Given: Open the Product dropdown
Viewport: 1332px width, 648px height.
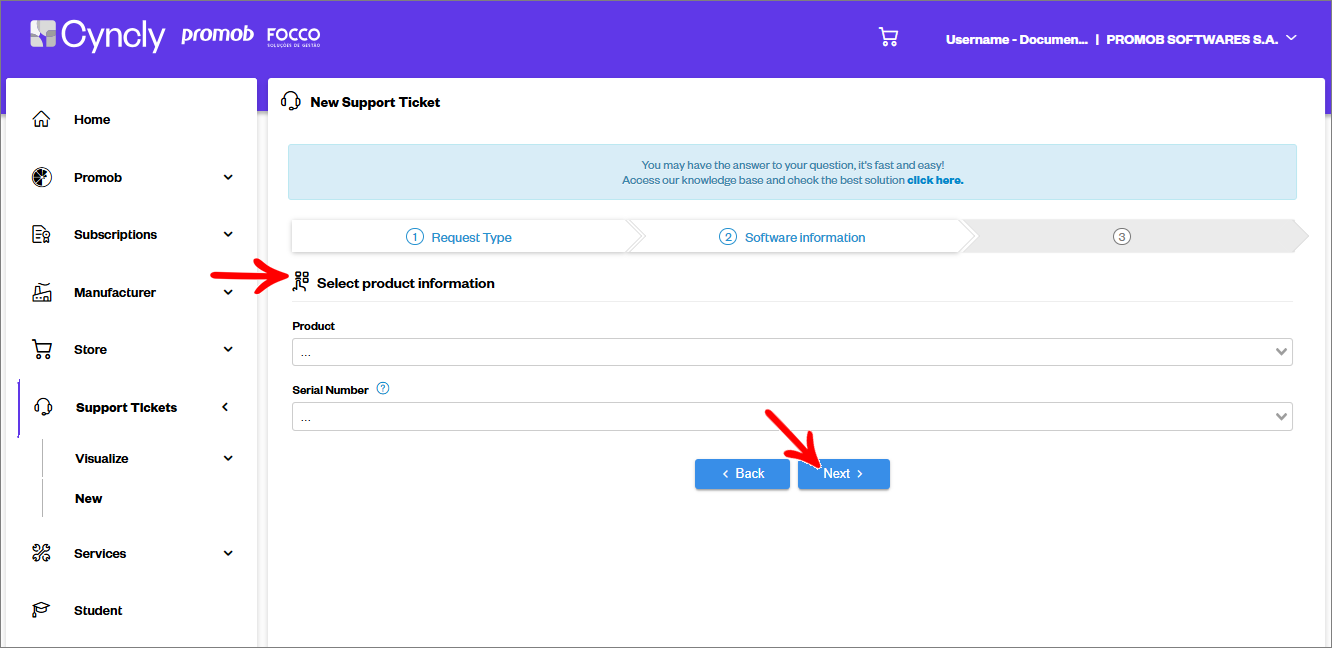Looking at the screenshot, I should [x=792, y=352].
